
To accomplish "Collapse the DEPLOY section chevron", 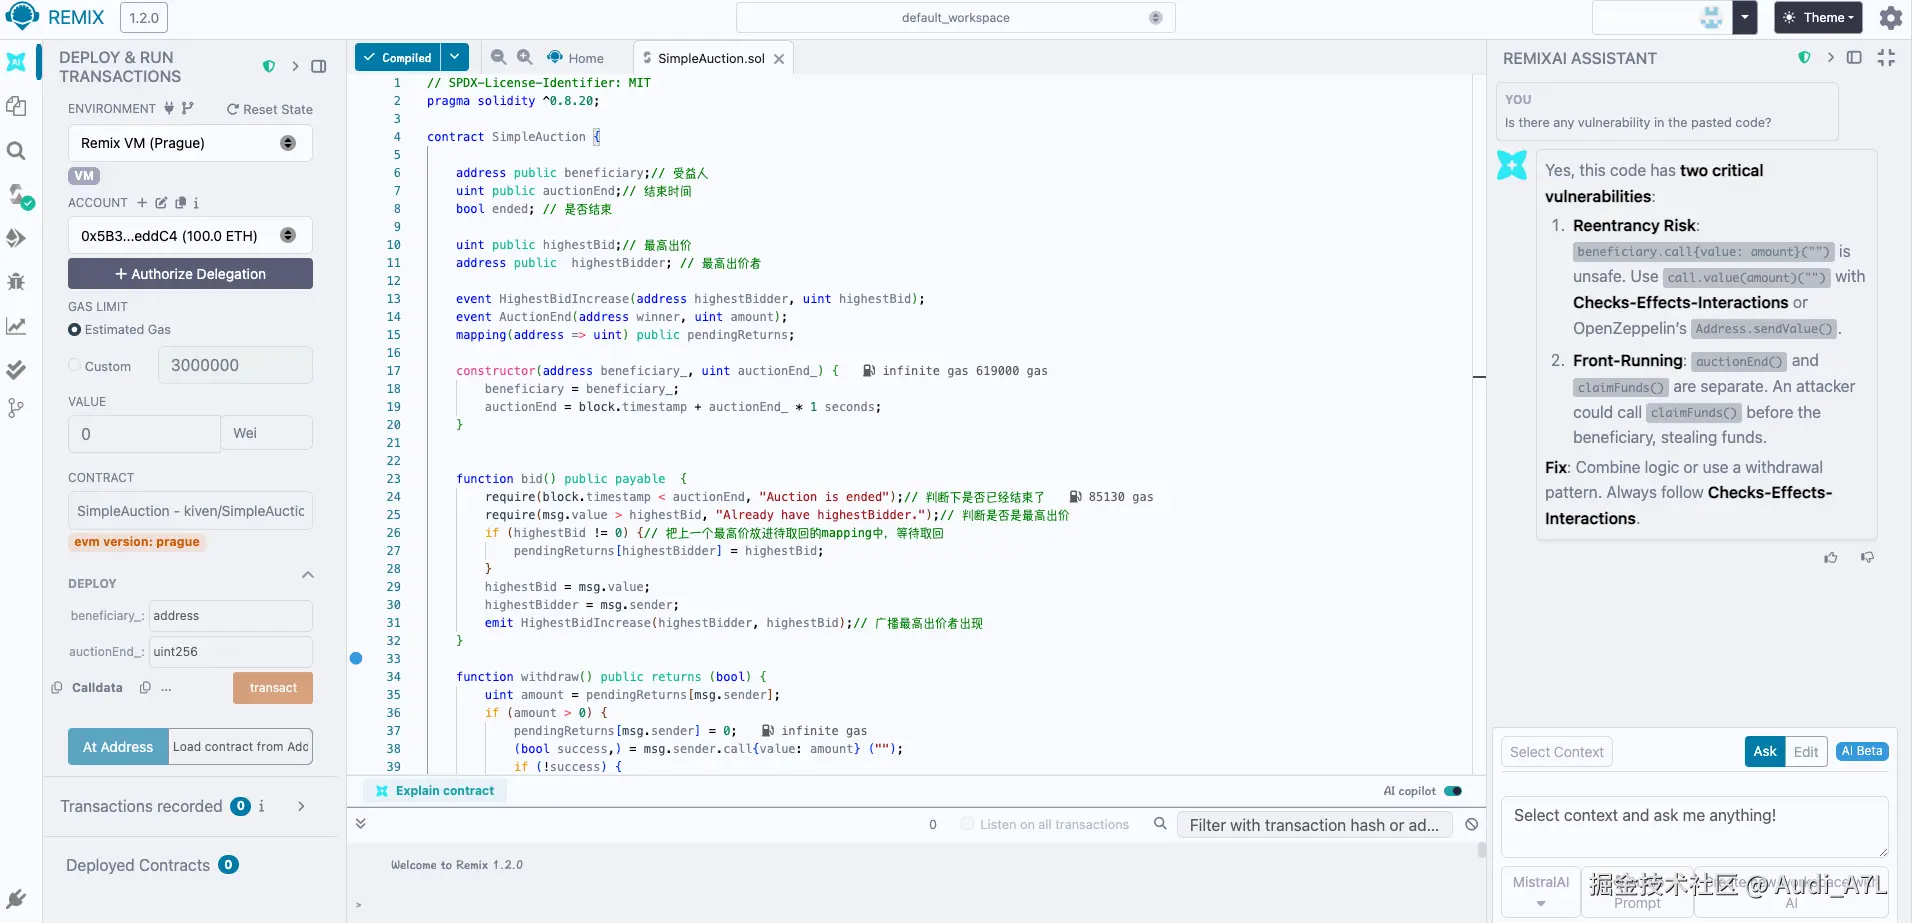I will [x=308, y=575].
